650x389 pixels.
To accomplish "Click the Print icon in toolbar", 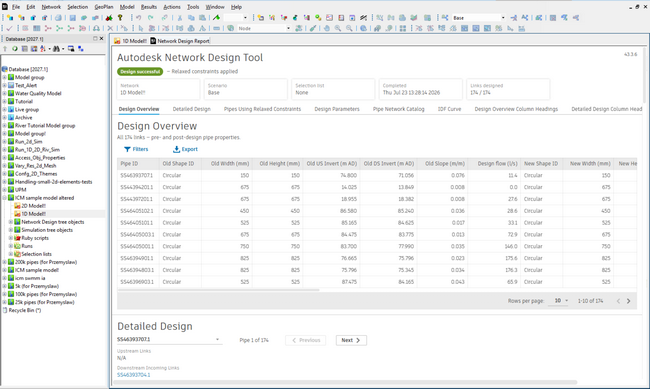I will [x=58, y=18].
